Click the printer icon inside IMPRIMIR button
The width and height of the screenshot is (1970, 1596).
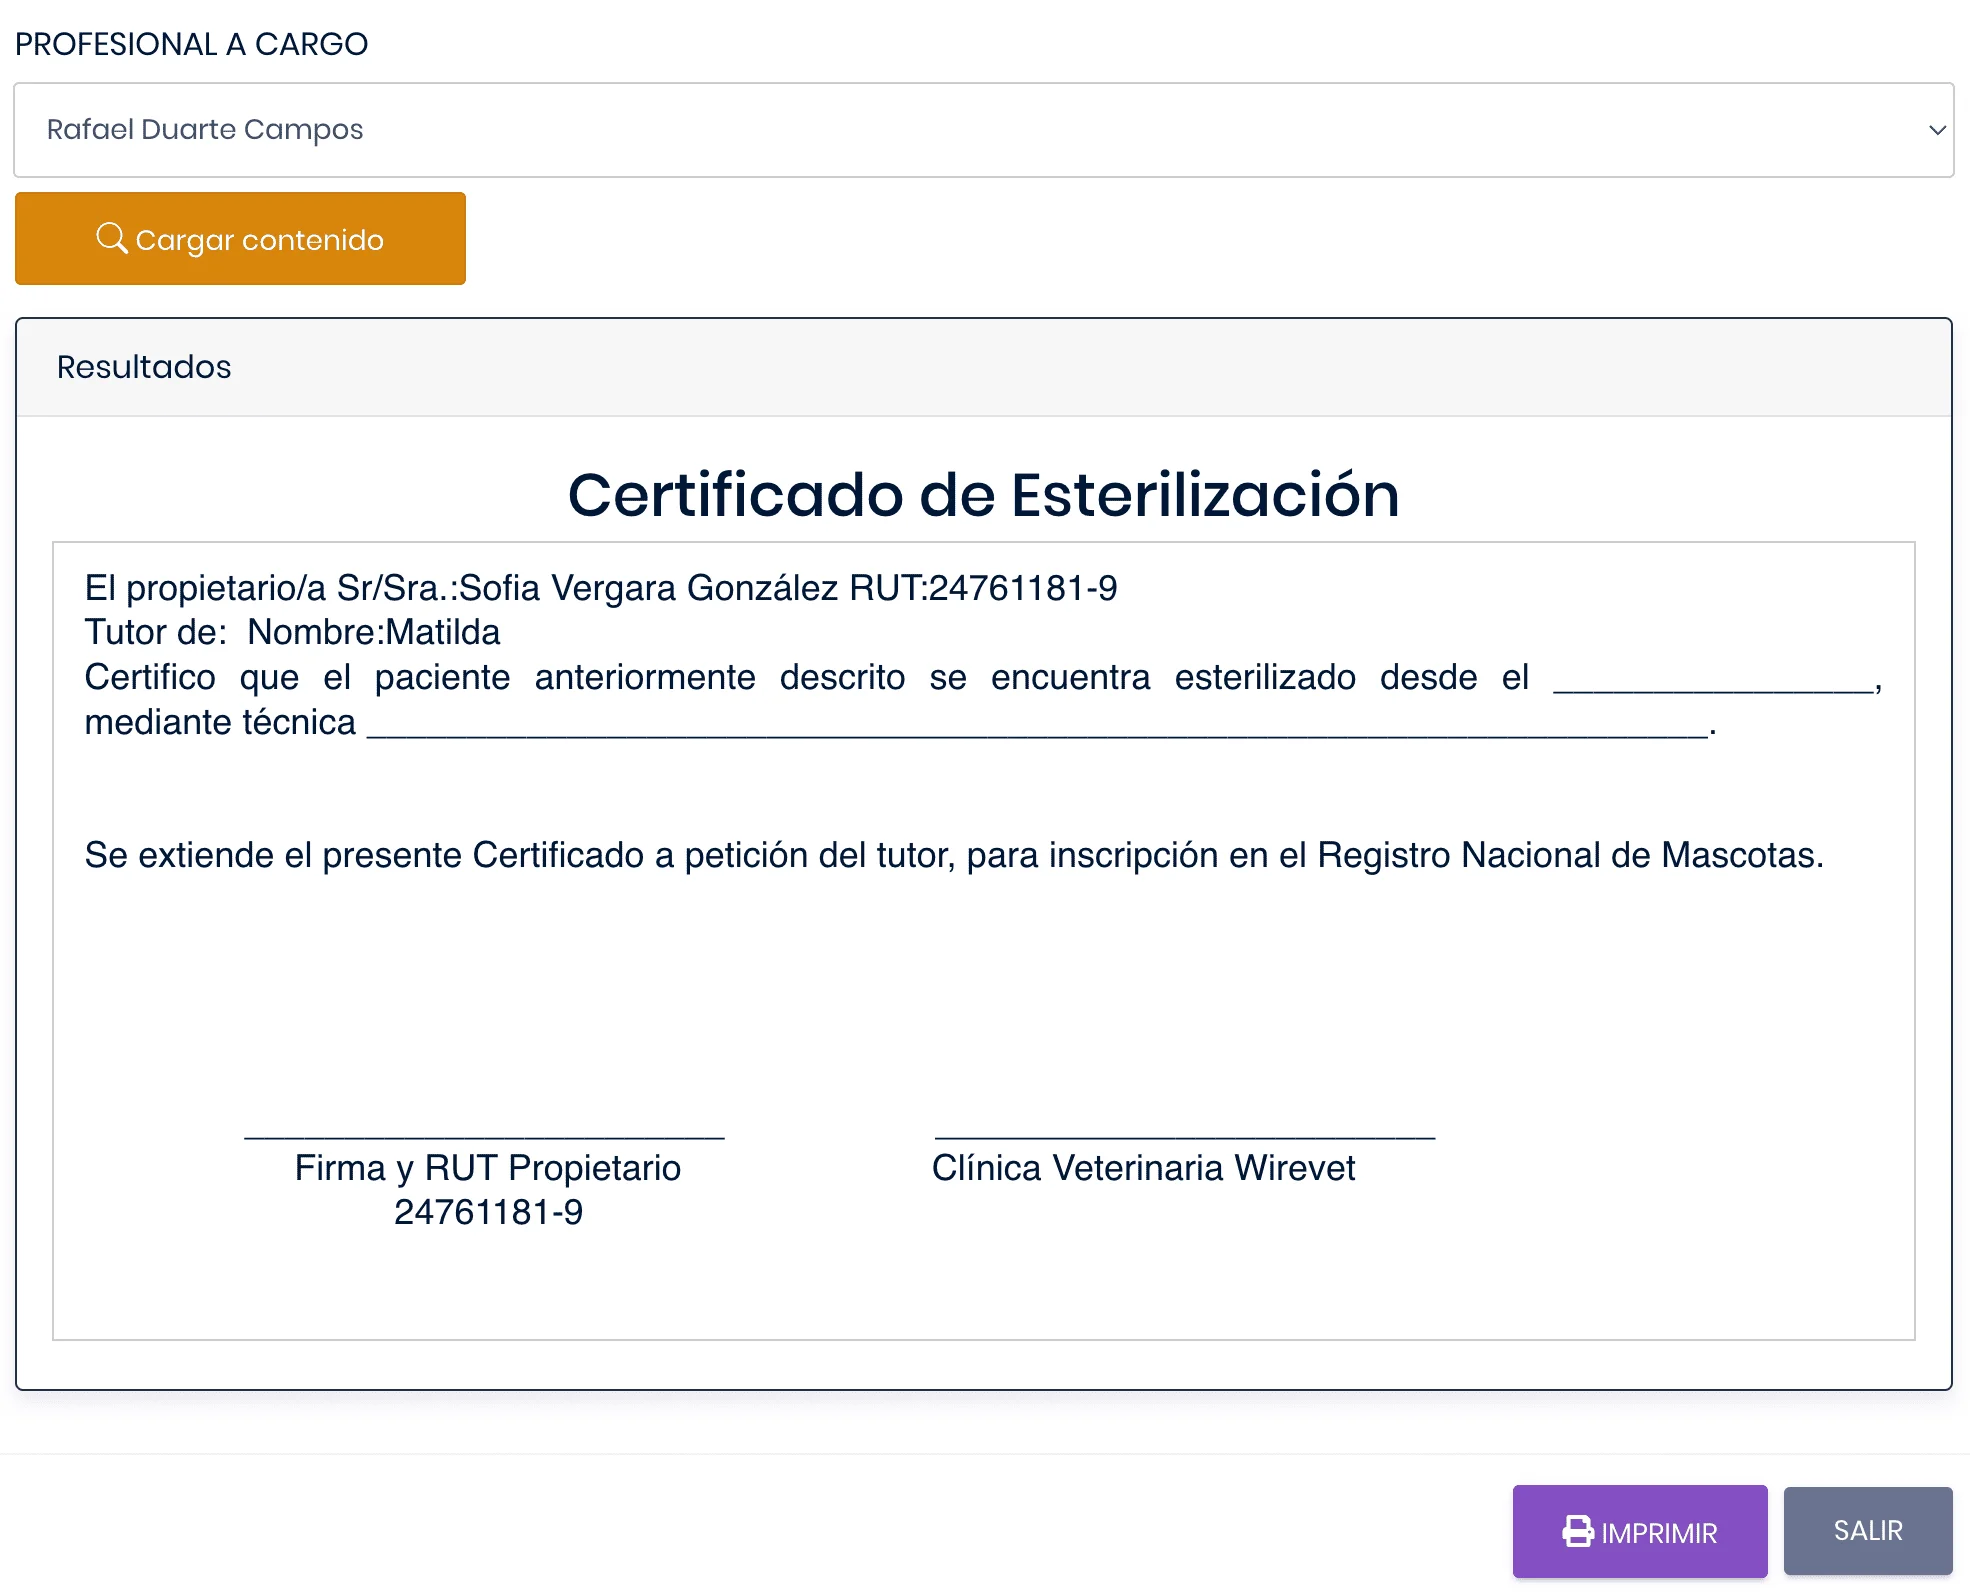coord(1576,1530)
